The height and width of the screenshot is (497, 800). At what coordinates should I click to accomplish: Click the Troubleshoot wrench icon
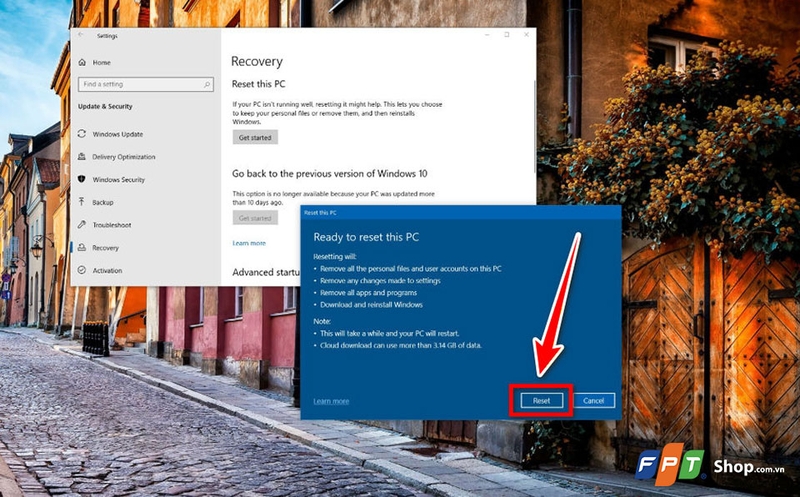pyautogui.click(x=82, y=225)
